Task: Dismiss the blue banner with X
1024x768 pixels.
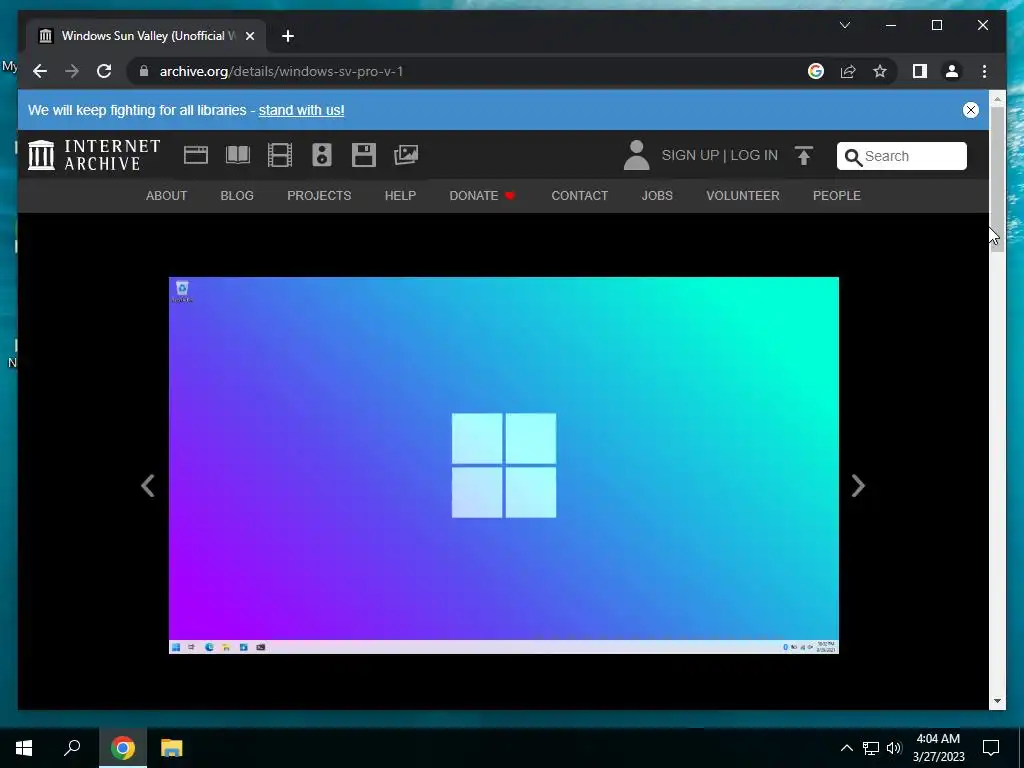Action: [970, 110]
